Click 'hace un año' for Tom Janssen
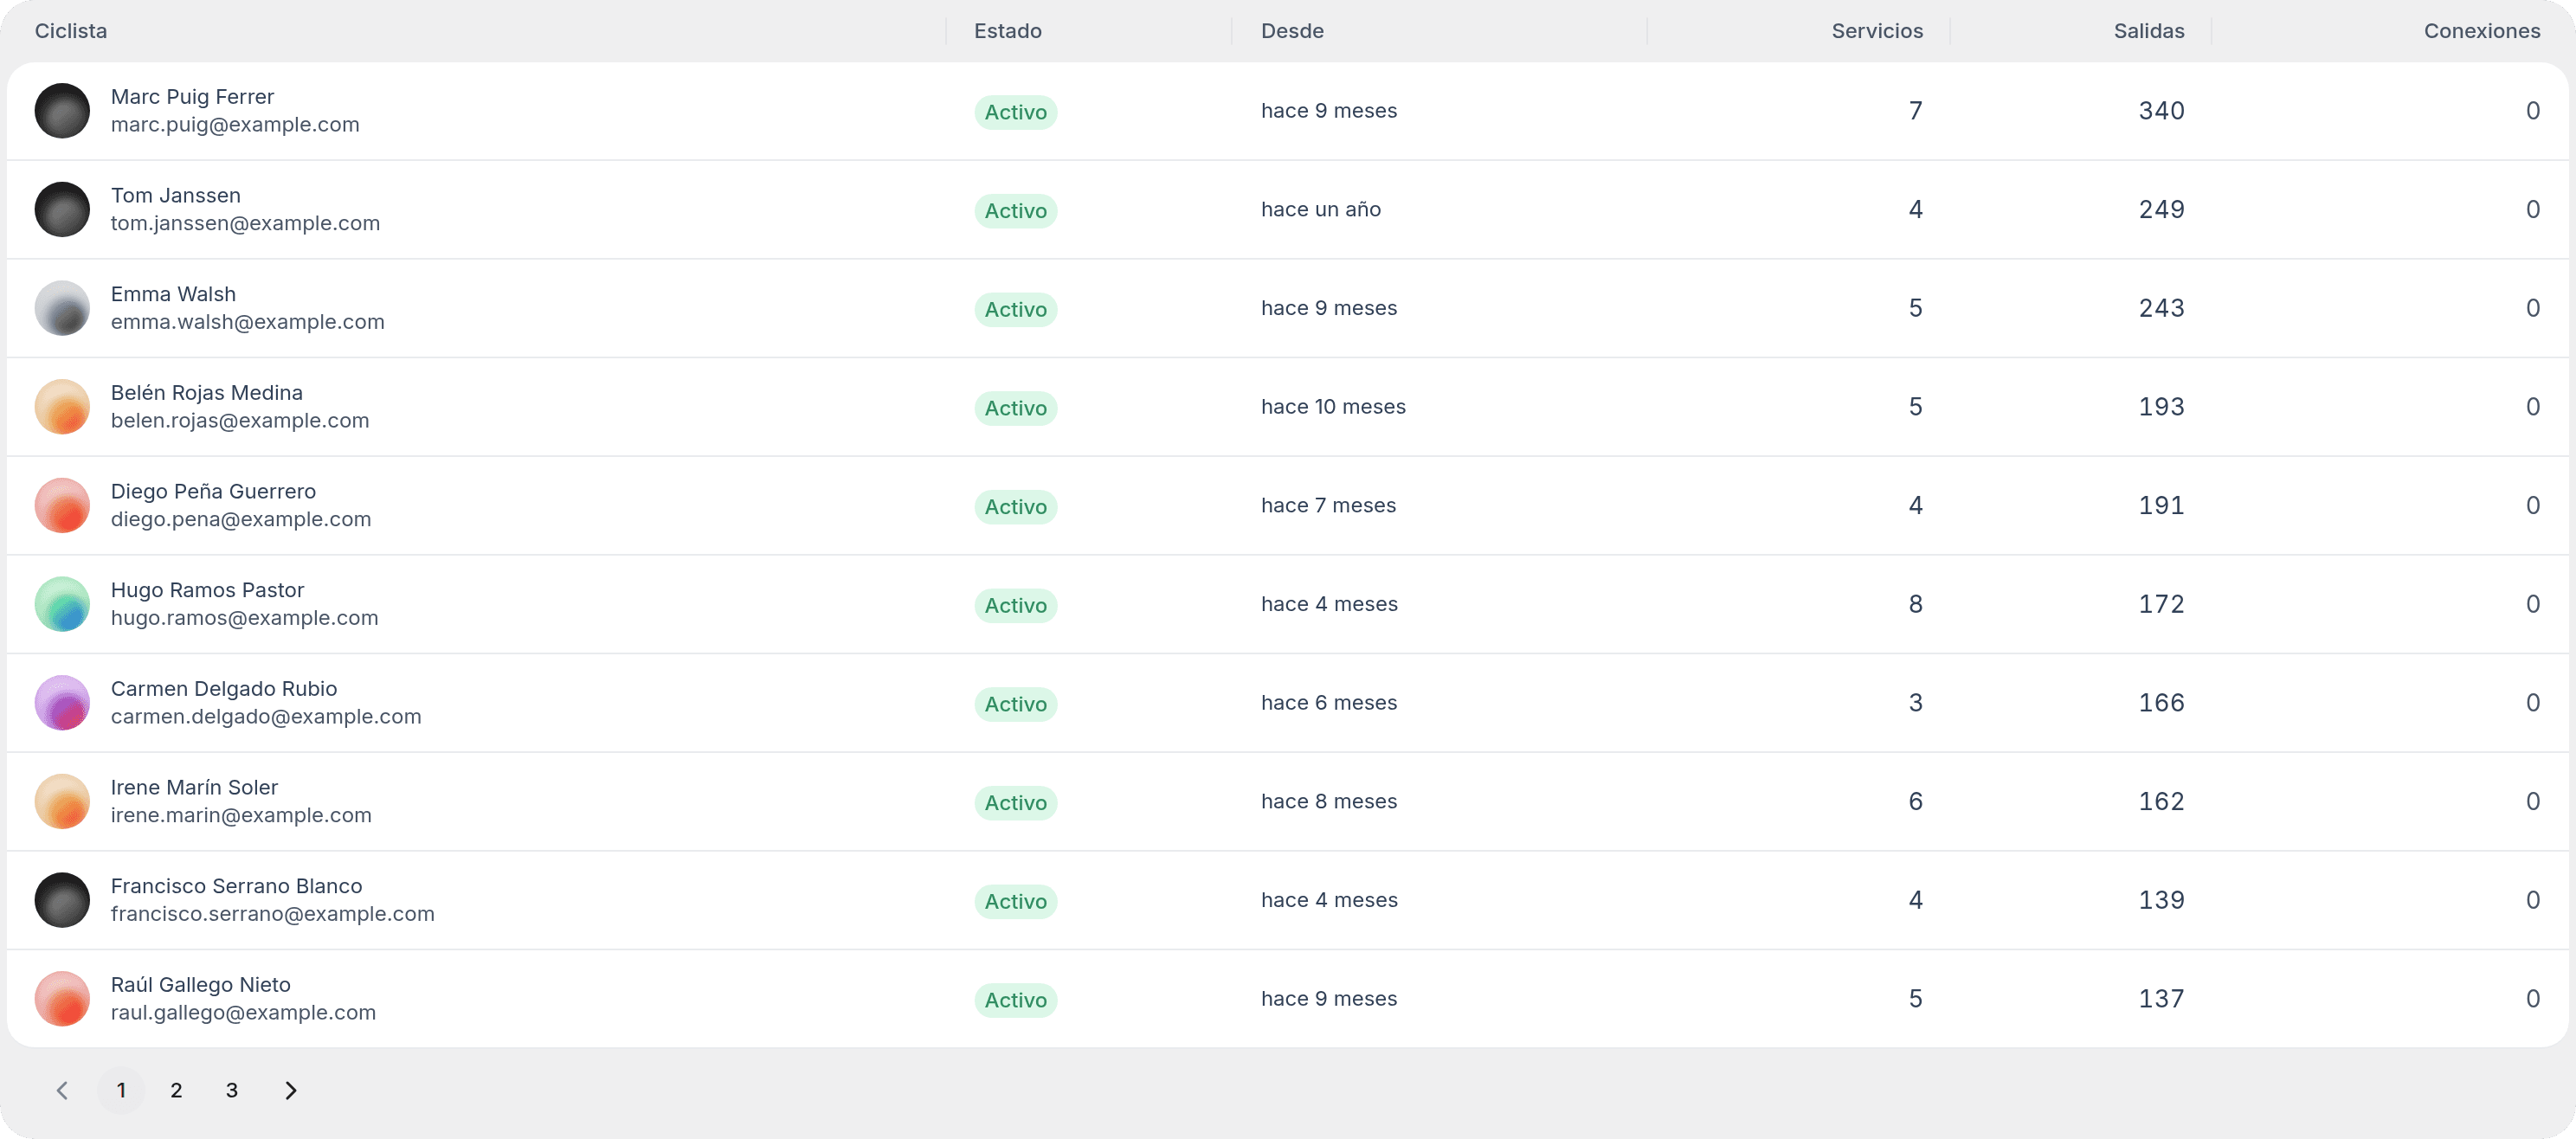This screenshot has height=1139, width=2576. [1320, 209]
